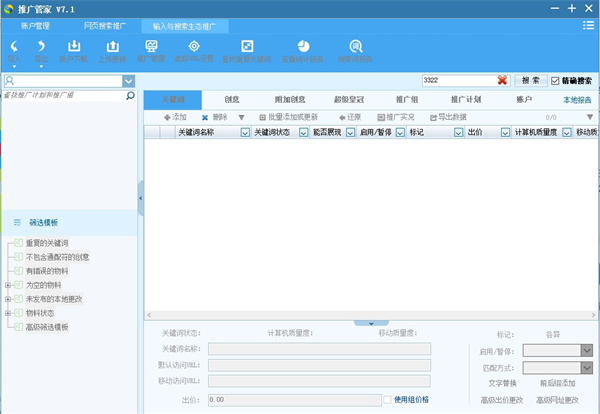Click the magnifier in the plan search box
600x414 pixels.
click(x=130, y=97)
